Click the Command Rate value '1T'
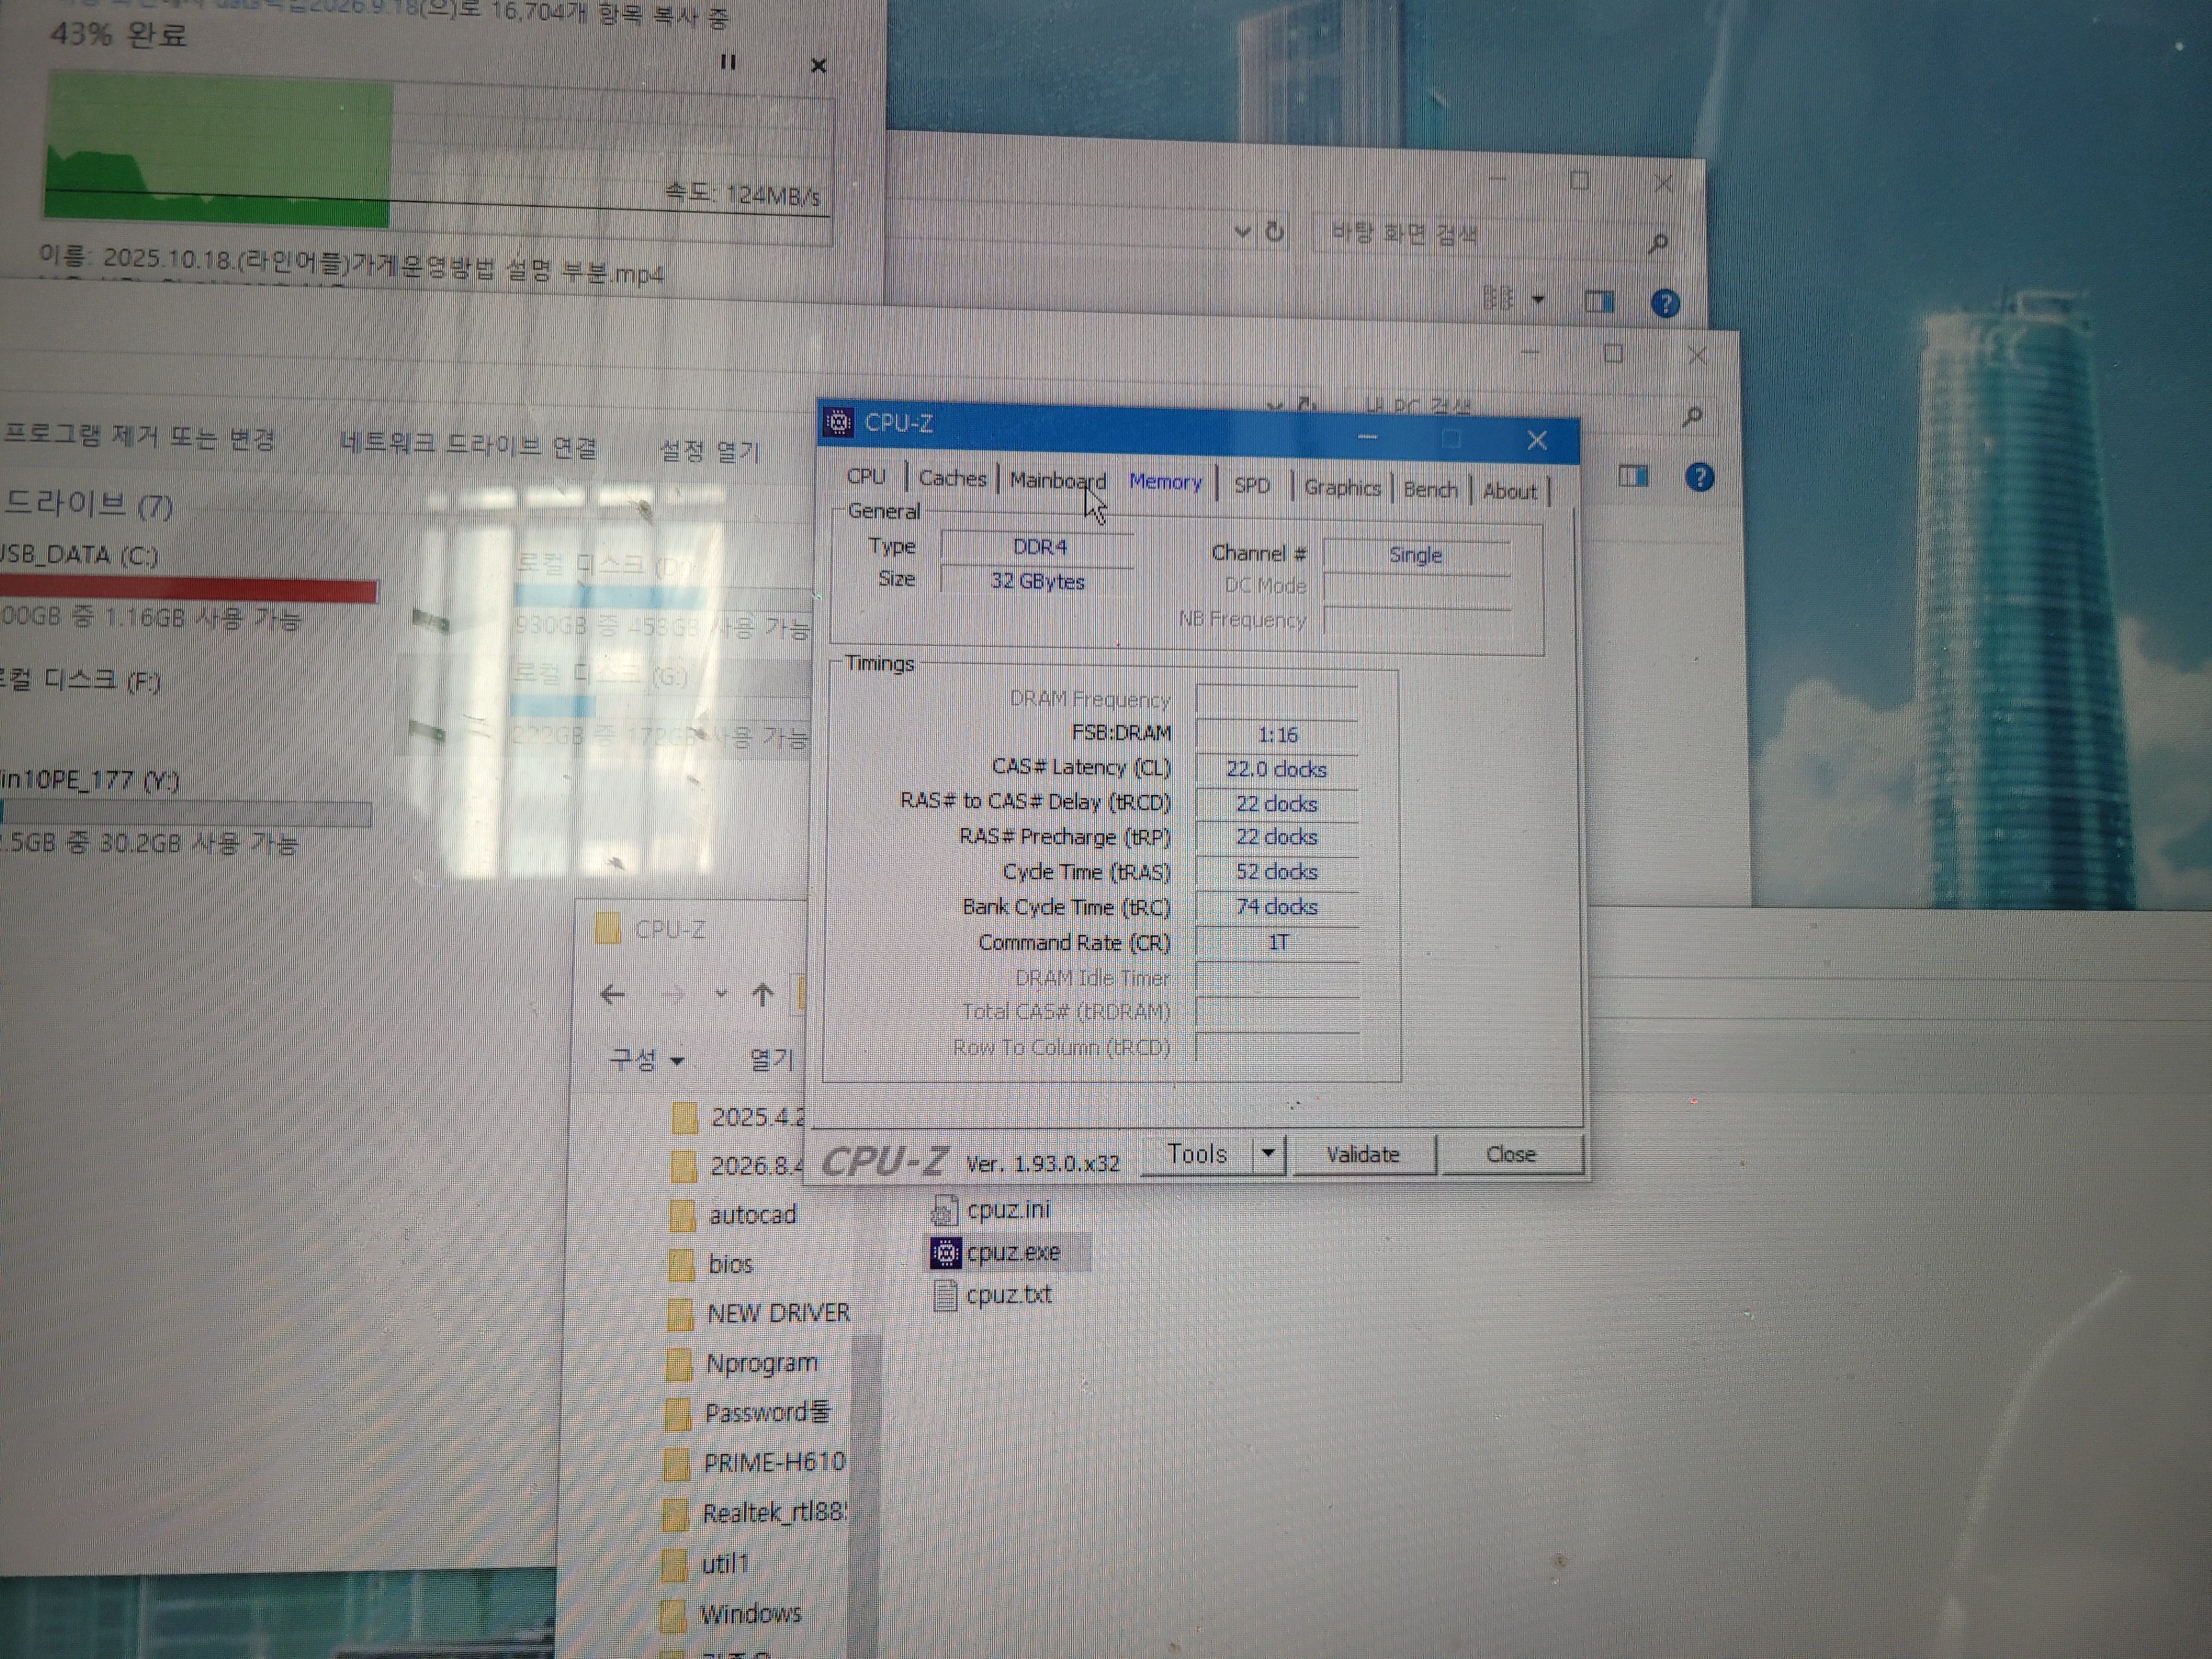This screenshot has width=2212, height=1659. click(1278, 942)
